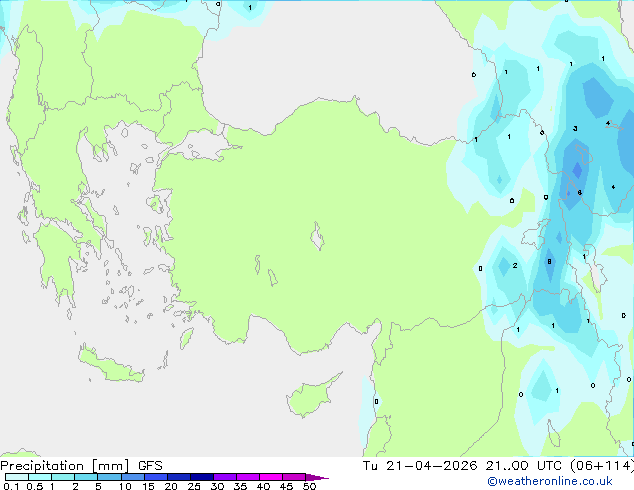
Task: Click the "0.1" legend scale label
Action: click(x=11, y=486)
